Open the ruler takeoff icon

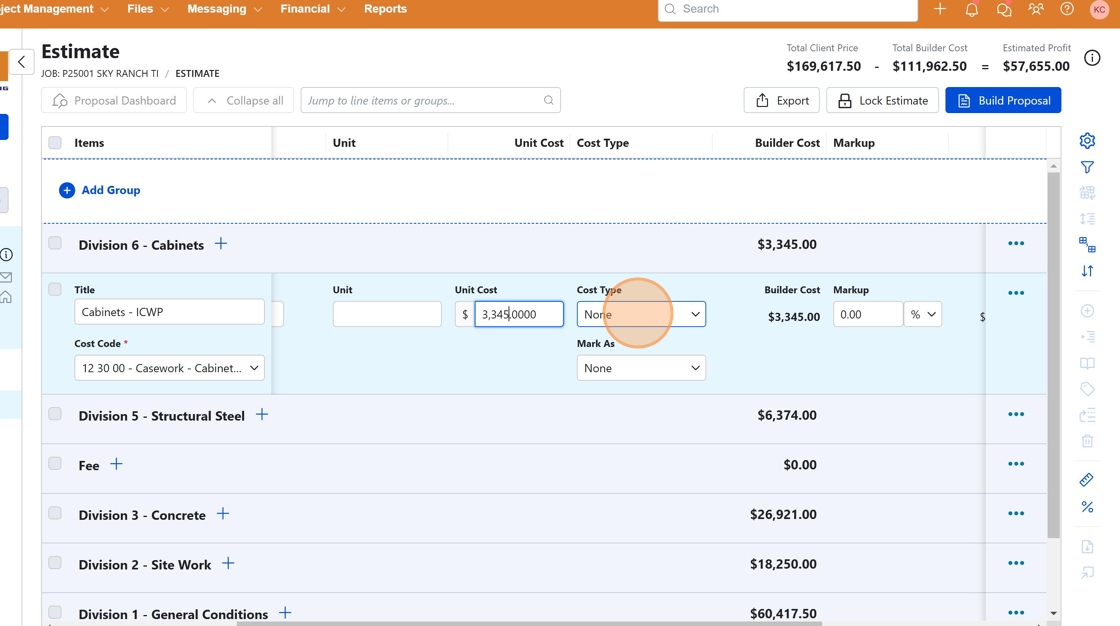[1087, 480]
